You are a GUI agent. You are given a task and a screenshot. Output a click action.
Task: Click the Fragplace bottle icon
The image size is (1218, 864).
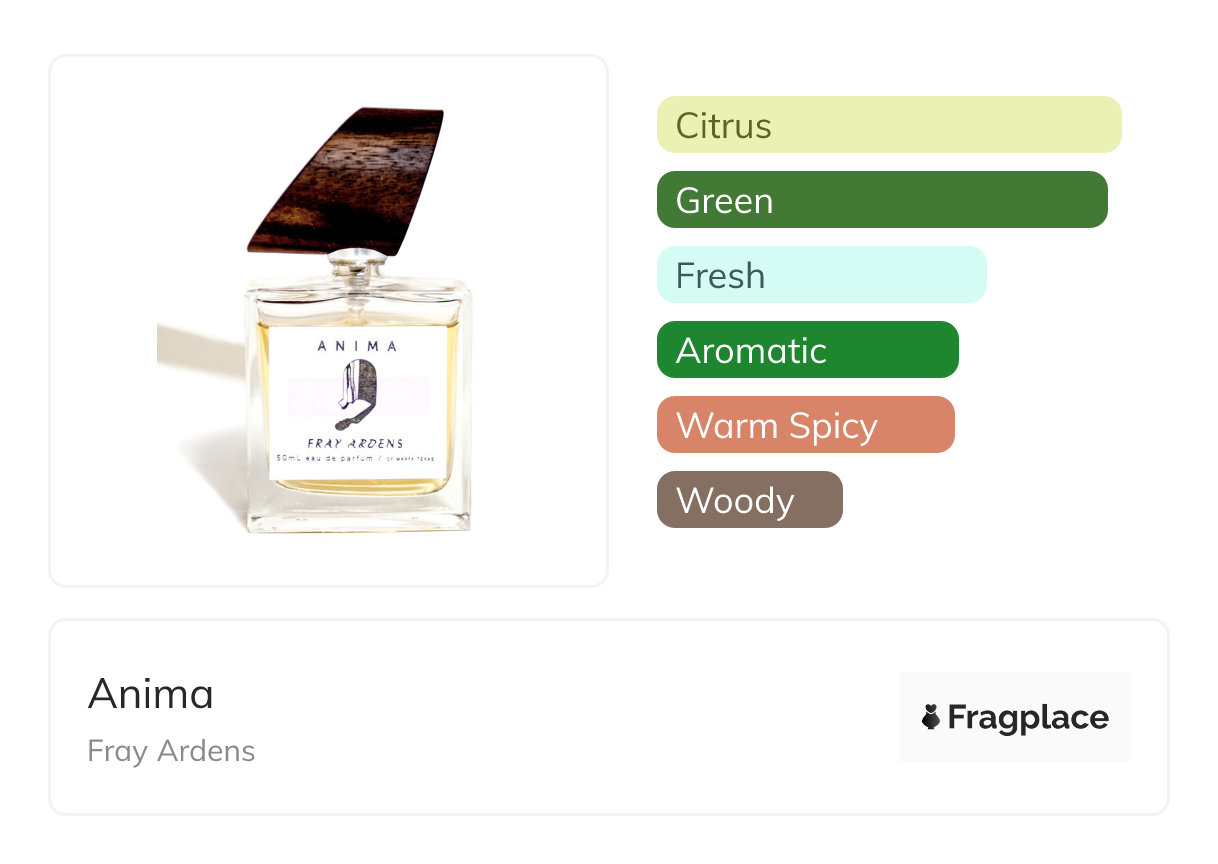(x=931, y=717)
